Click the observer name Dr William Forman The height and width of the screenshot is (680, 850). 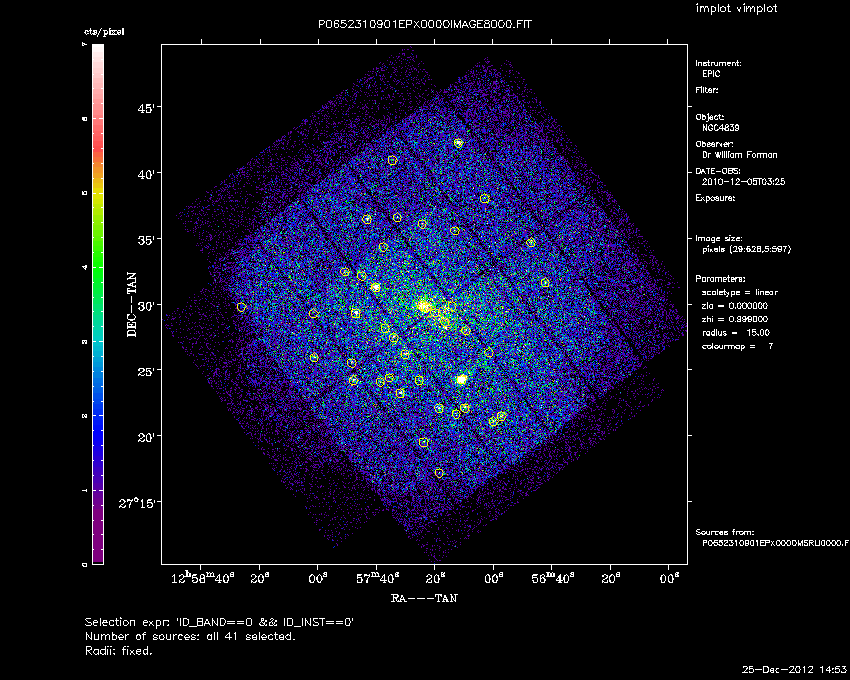(739, 155)
